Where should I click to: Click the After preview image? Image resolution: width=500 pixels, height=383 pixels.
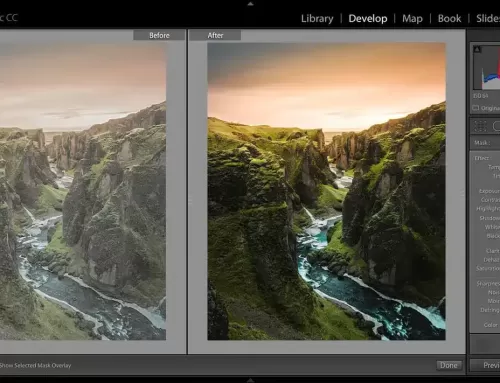point(326,191)
